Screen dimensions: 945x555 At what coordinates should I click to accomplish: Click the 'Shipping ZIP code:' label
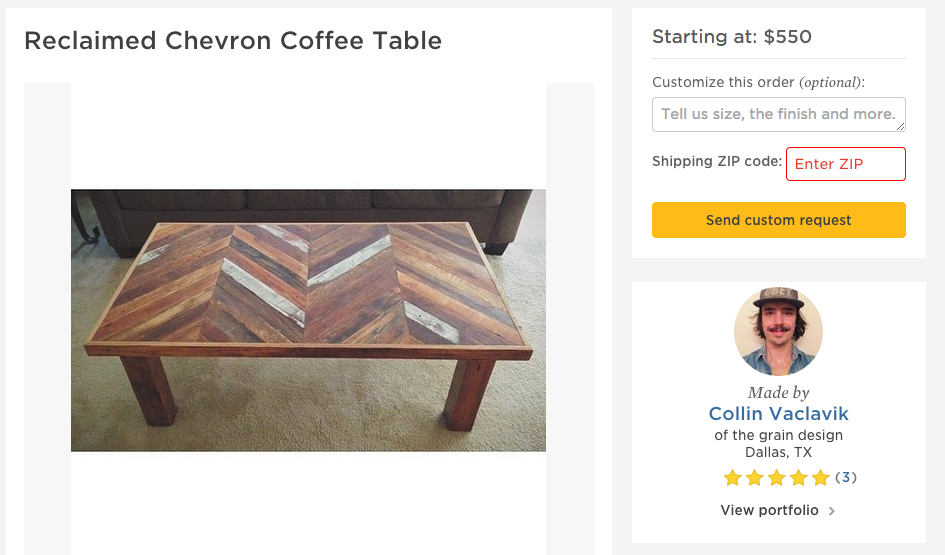(717, 161)
